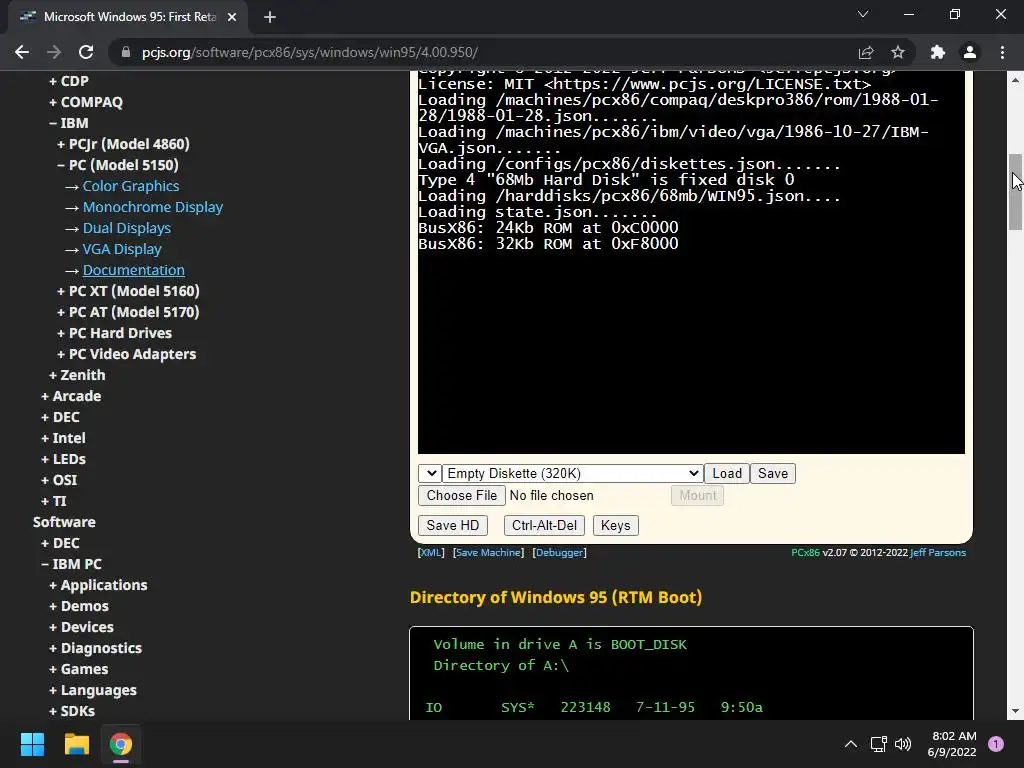Screen dimensions: 1024x768
Task: Click the padlock site info icon
Action: (x=126, y=52)
